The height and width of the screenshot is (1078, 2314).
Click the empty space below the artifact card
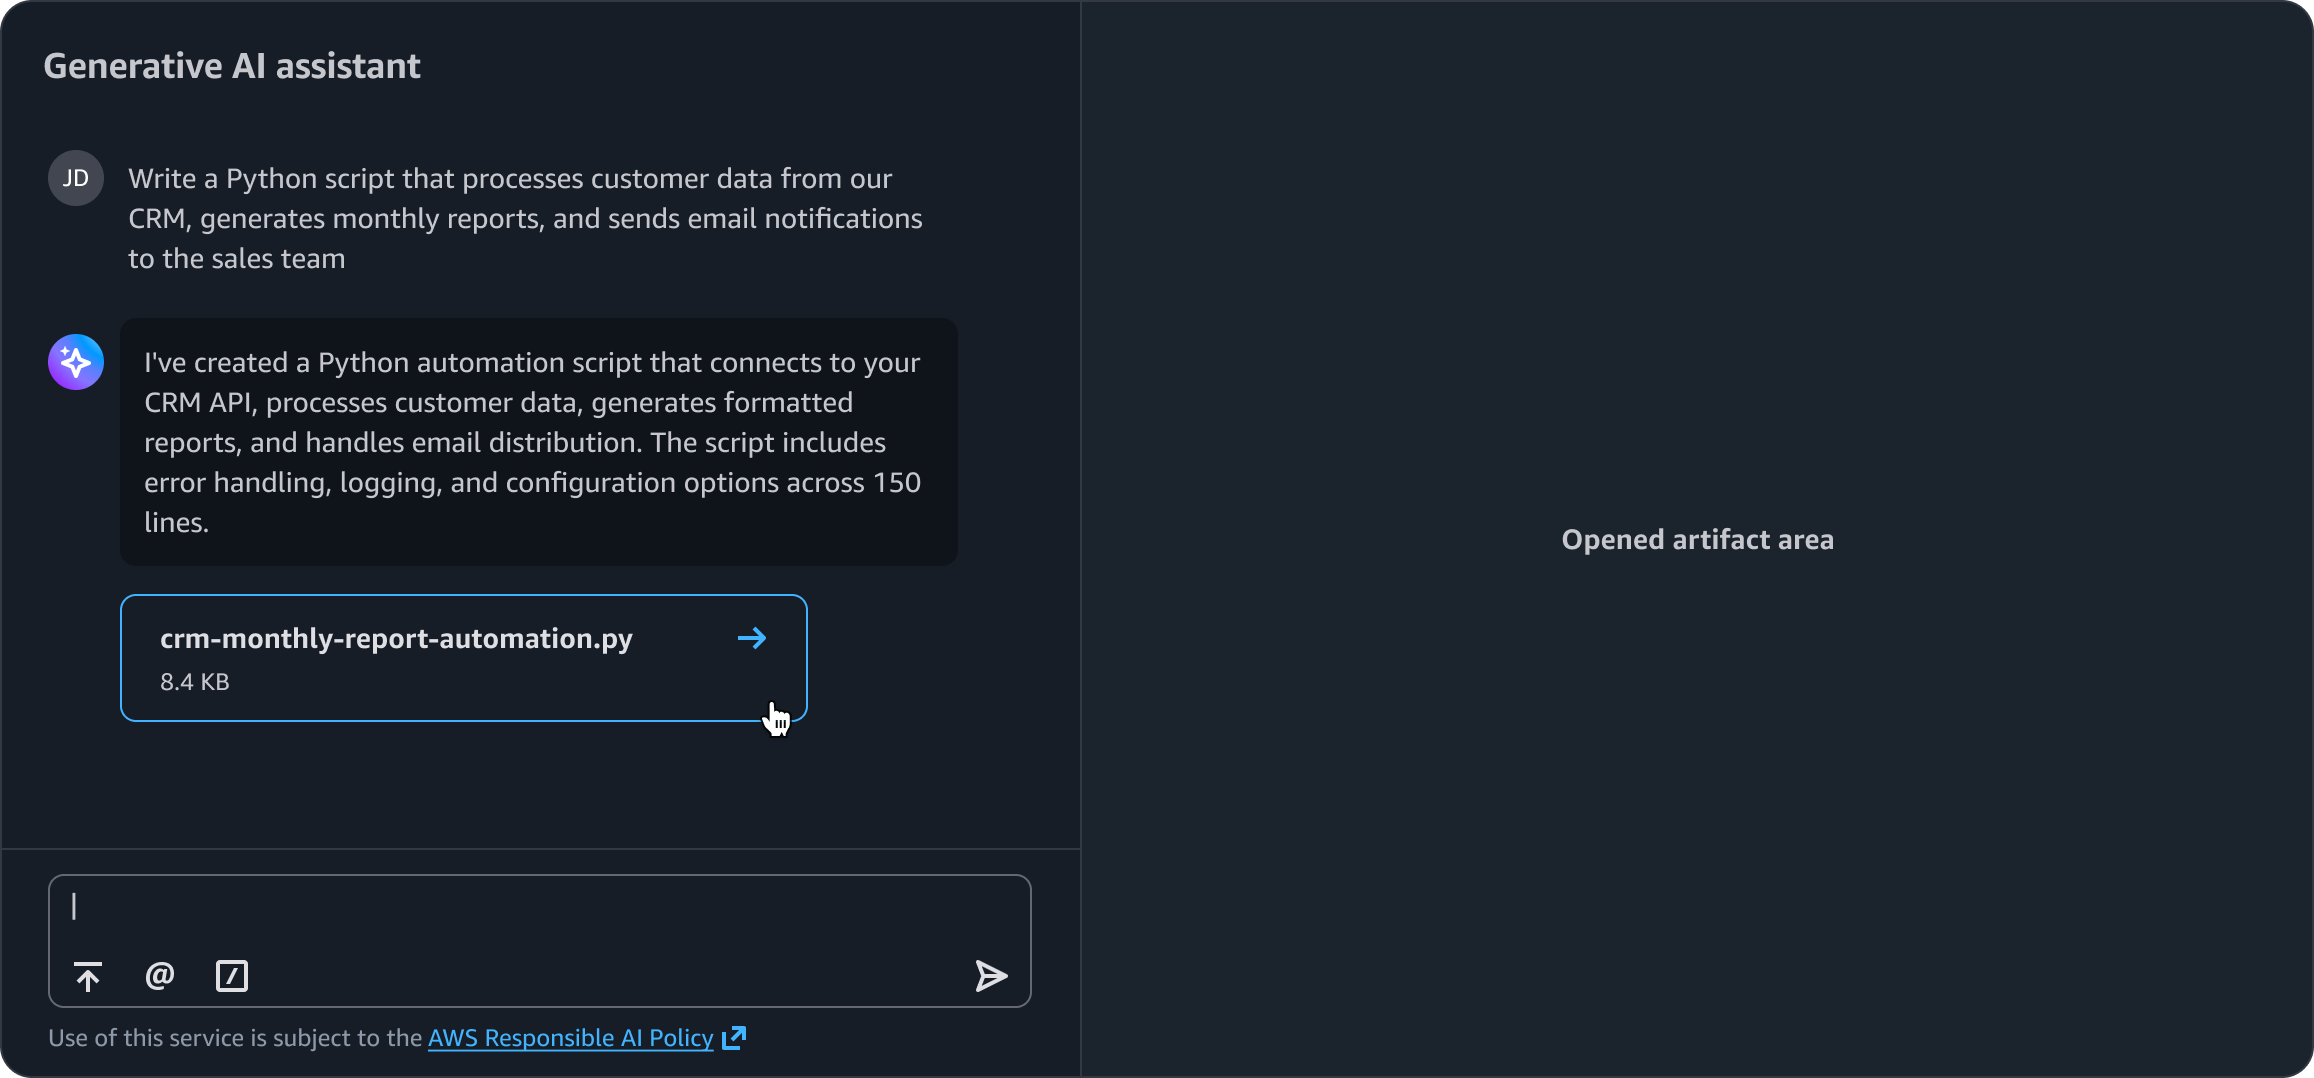click(540, 785)
